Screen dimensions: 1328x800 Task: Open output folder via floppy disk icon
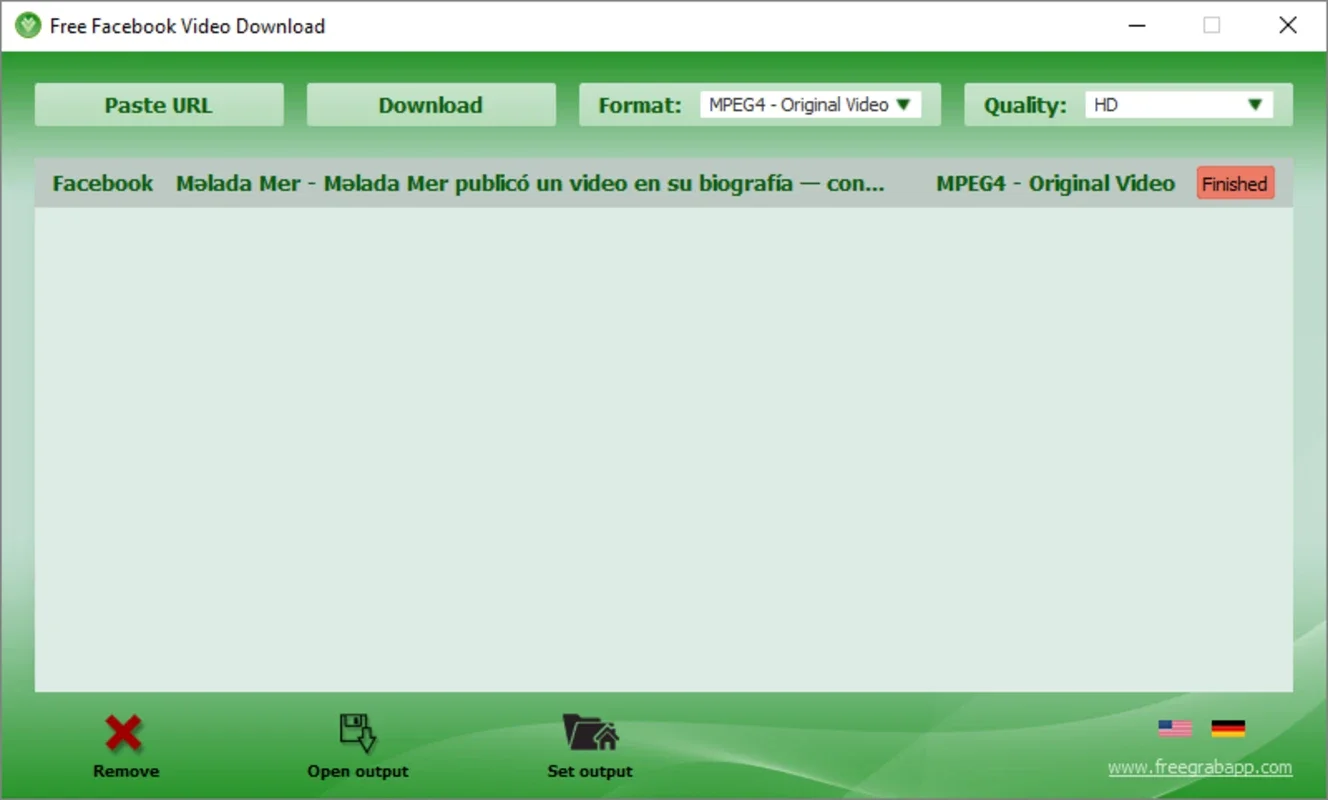pos(358,733)
